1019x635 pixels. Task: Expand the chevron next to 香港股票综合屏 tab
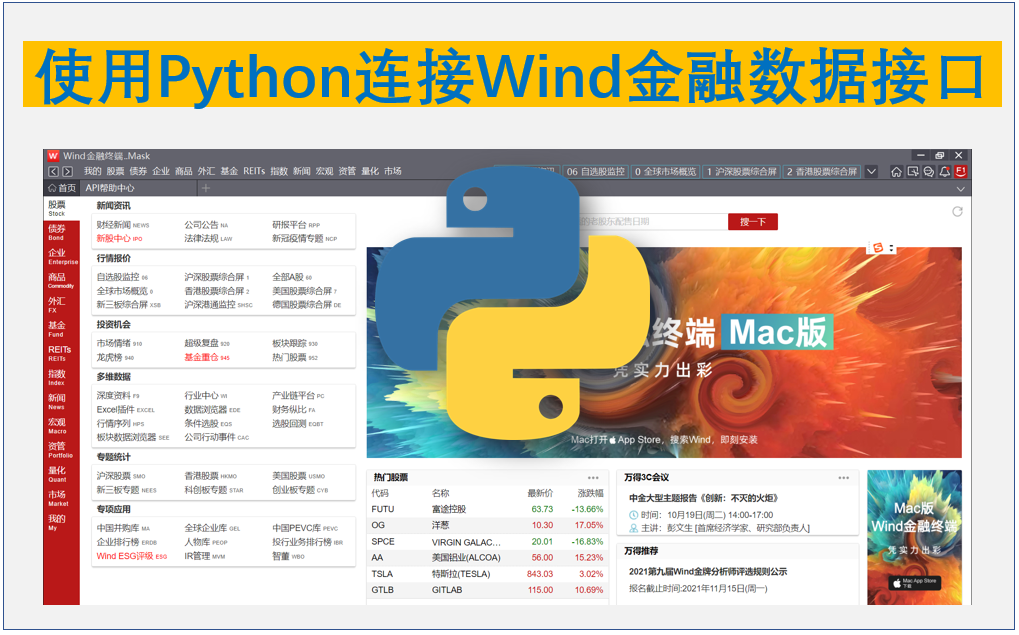point(871,172)
